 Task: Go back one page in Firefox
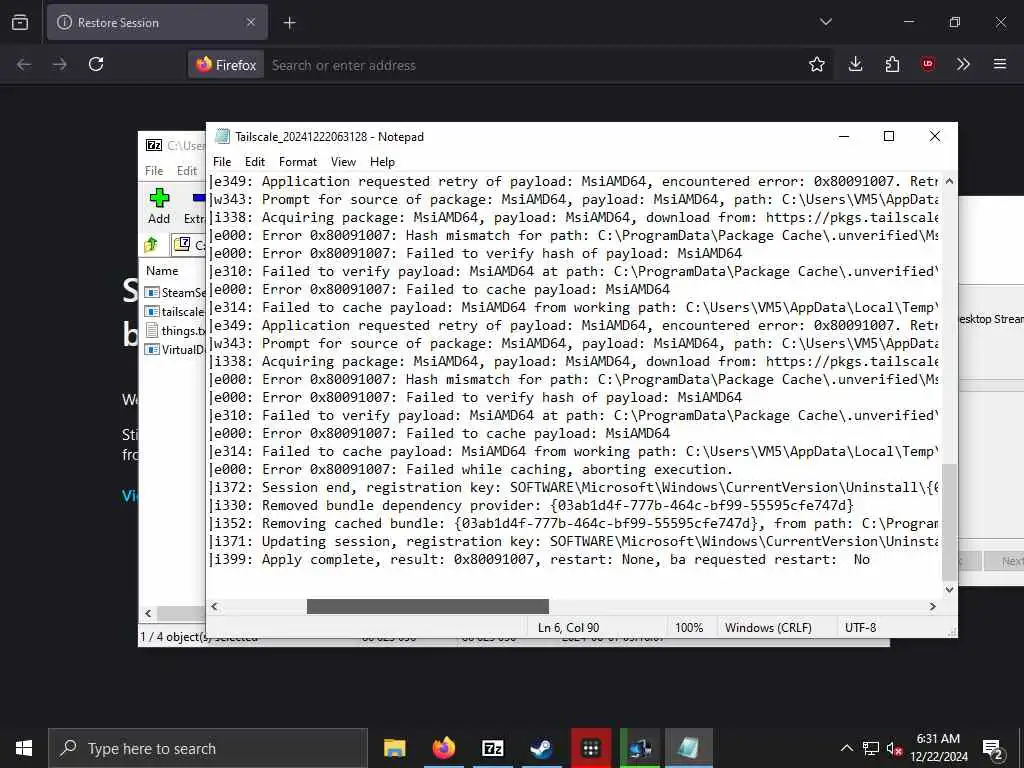tap(24, 65)
